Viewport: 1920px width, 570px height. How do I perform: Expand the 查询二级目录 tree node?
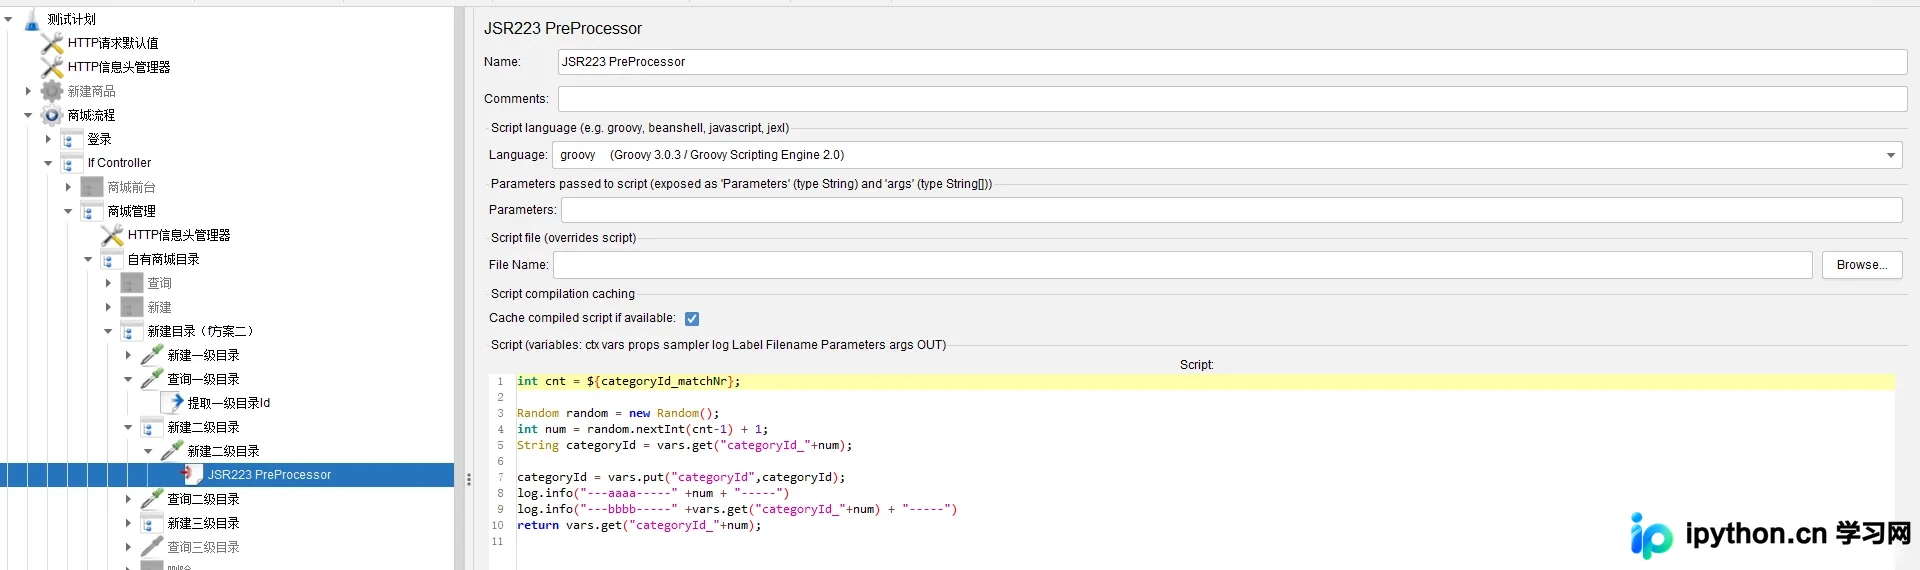click(x=128, y=499)
